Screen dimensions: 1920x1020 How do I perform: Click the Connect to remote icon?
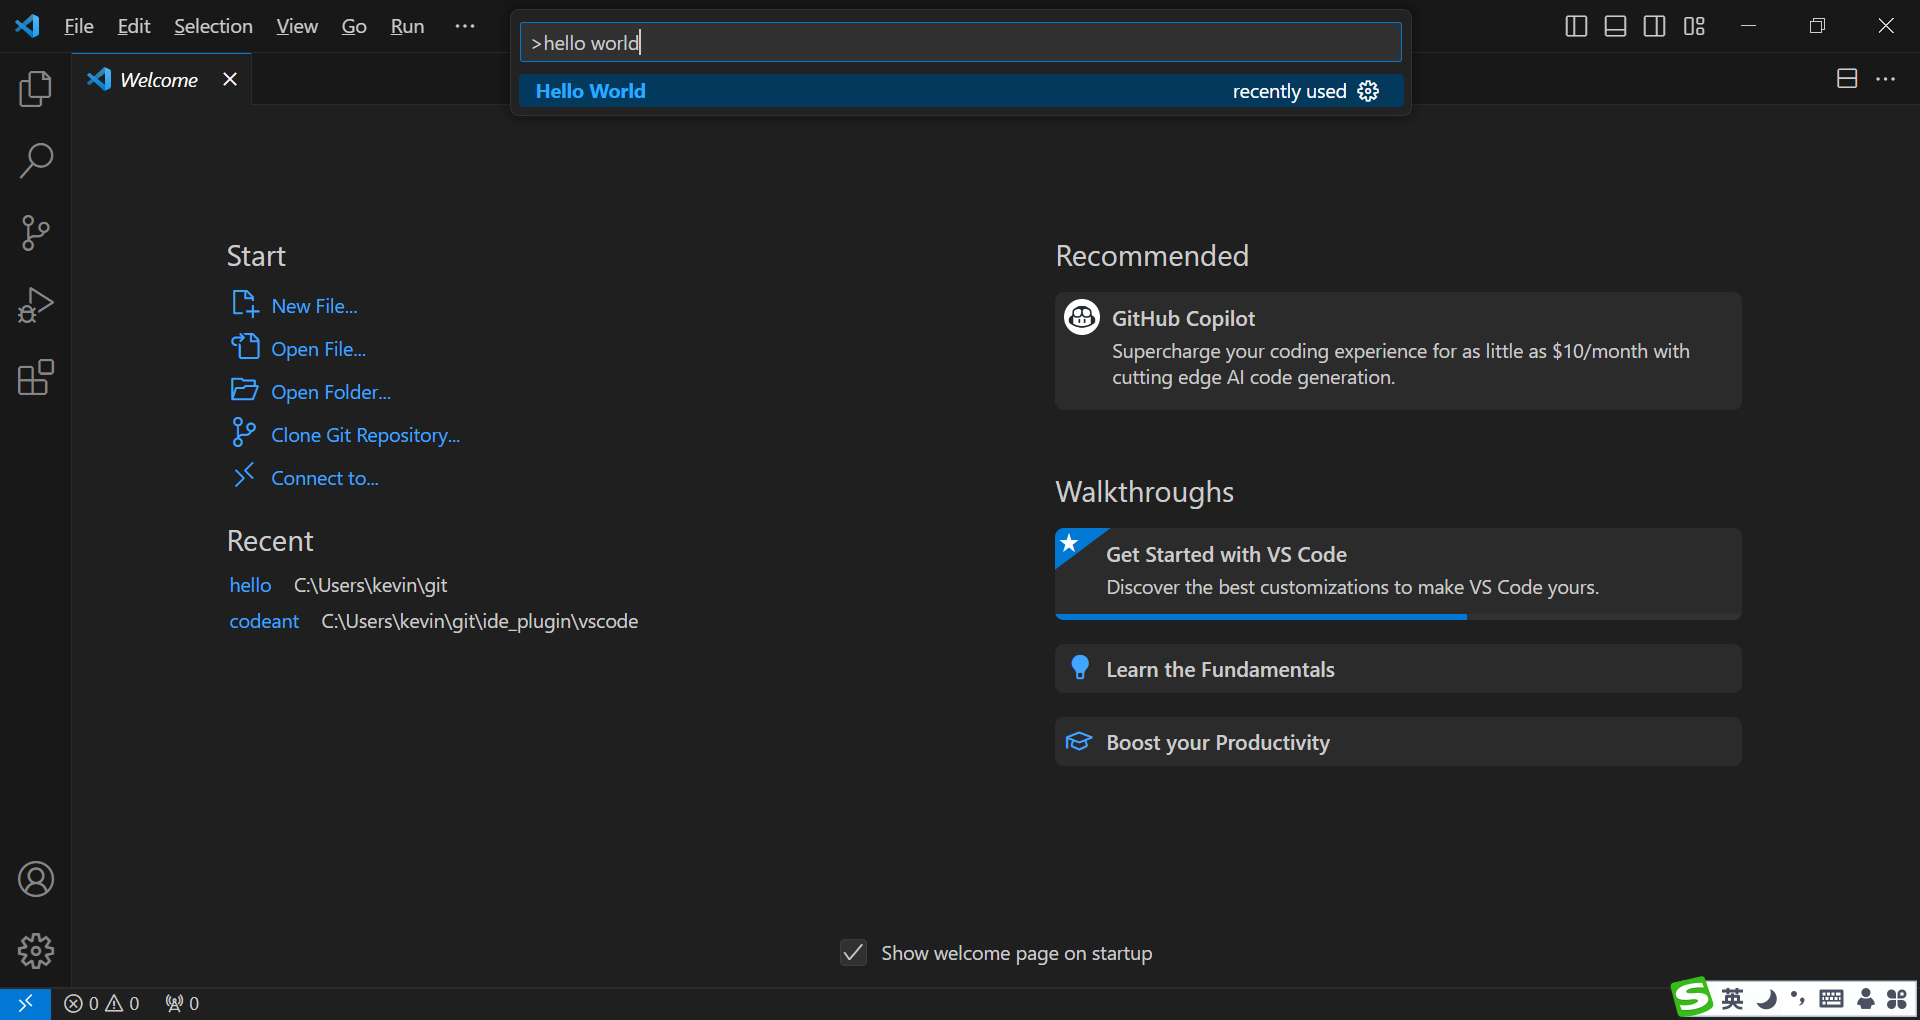coord(244,475)
